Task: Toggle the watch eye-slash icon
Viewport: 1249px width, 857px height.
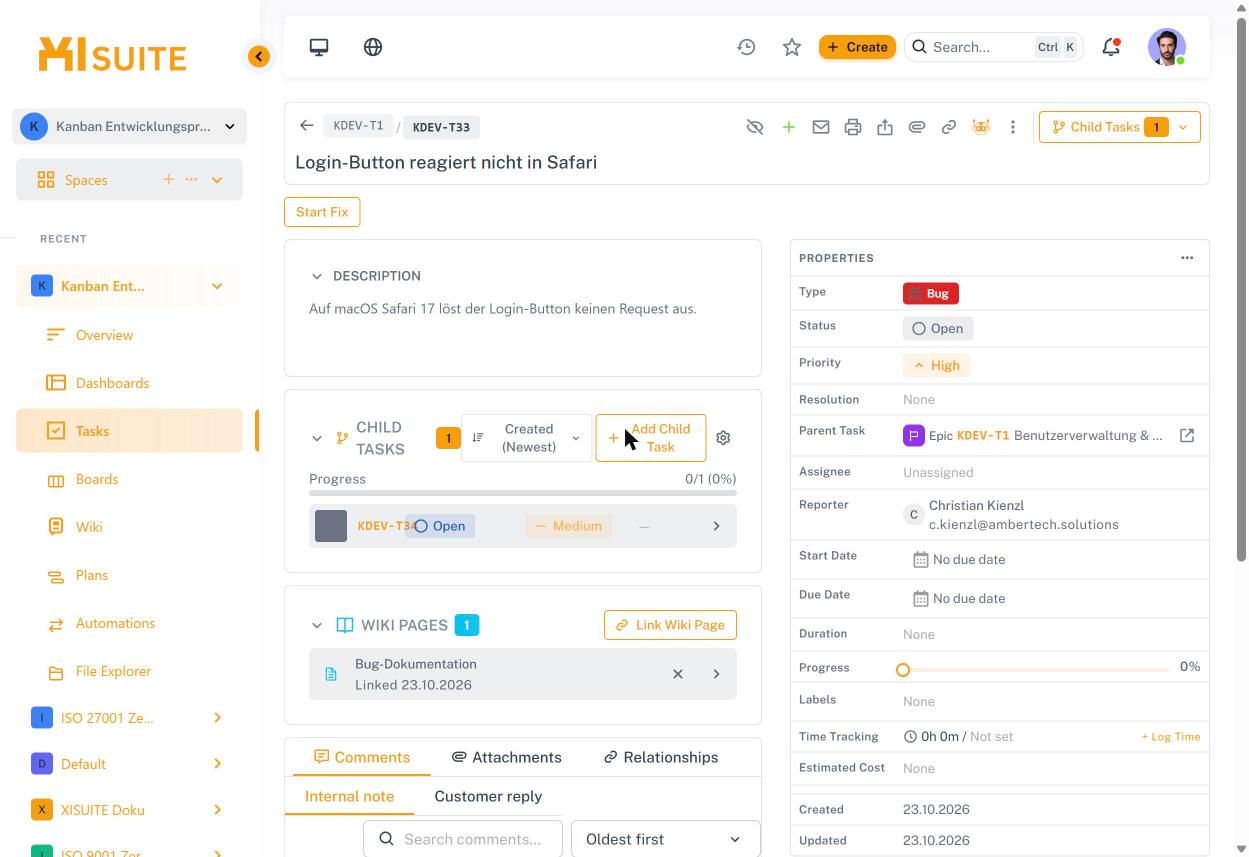Action: coord(755,127)
